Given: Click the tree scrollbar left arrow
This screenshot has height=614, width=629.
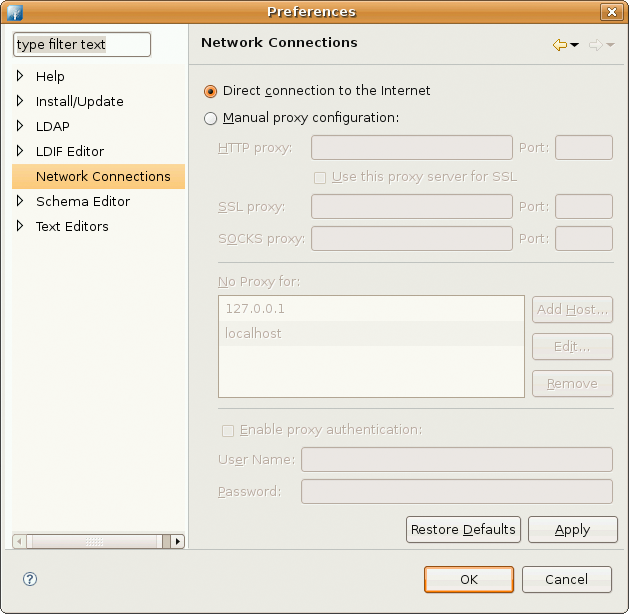Looking at the screenshot, I should tap(19, 541).
